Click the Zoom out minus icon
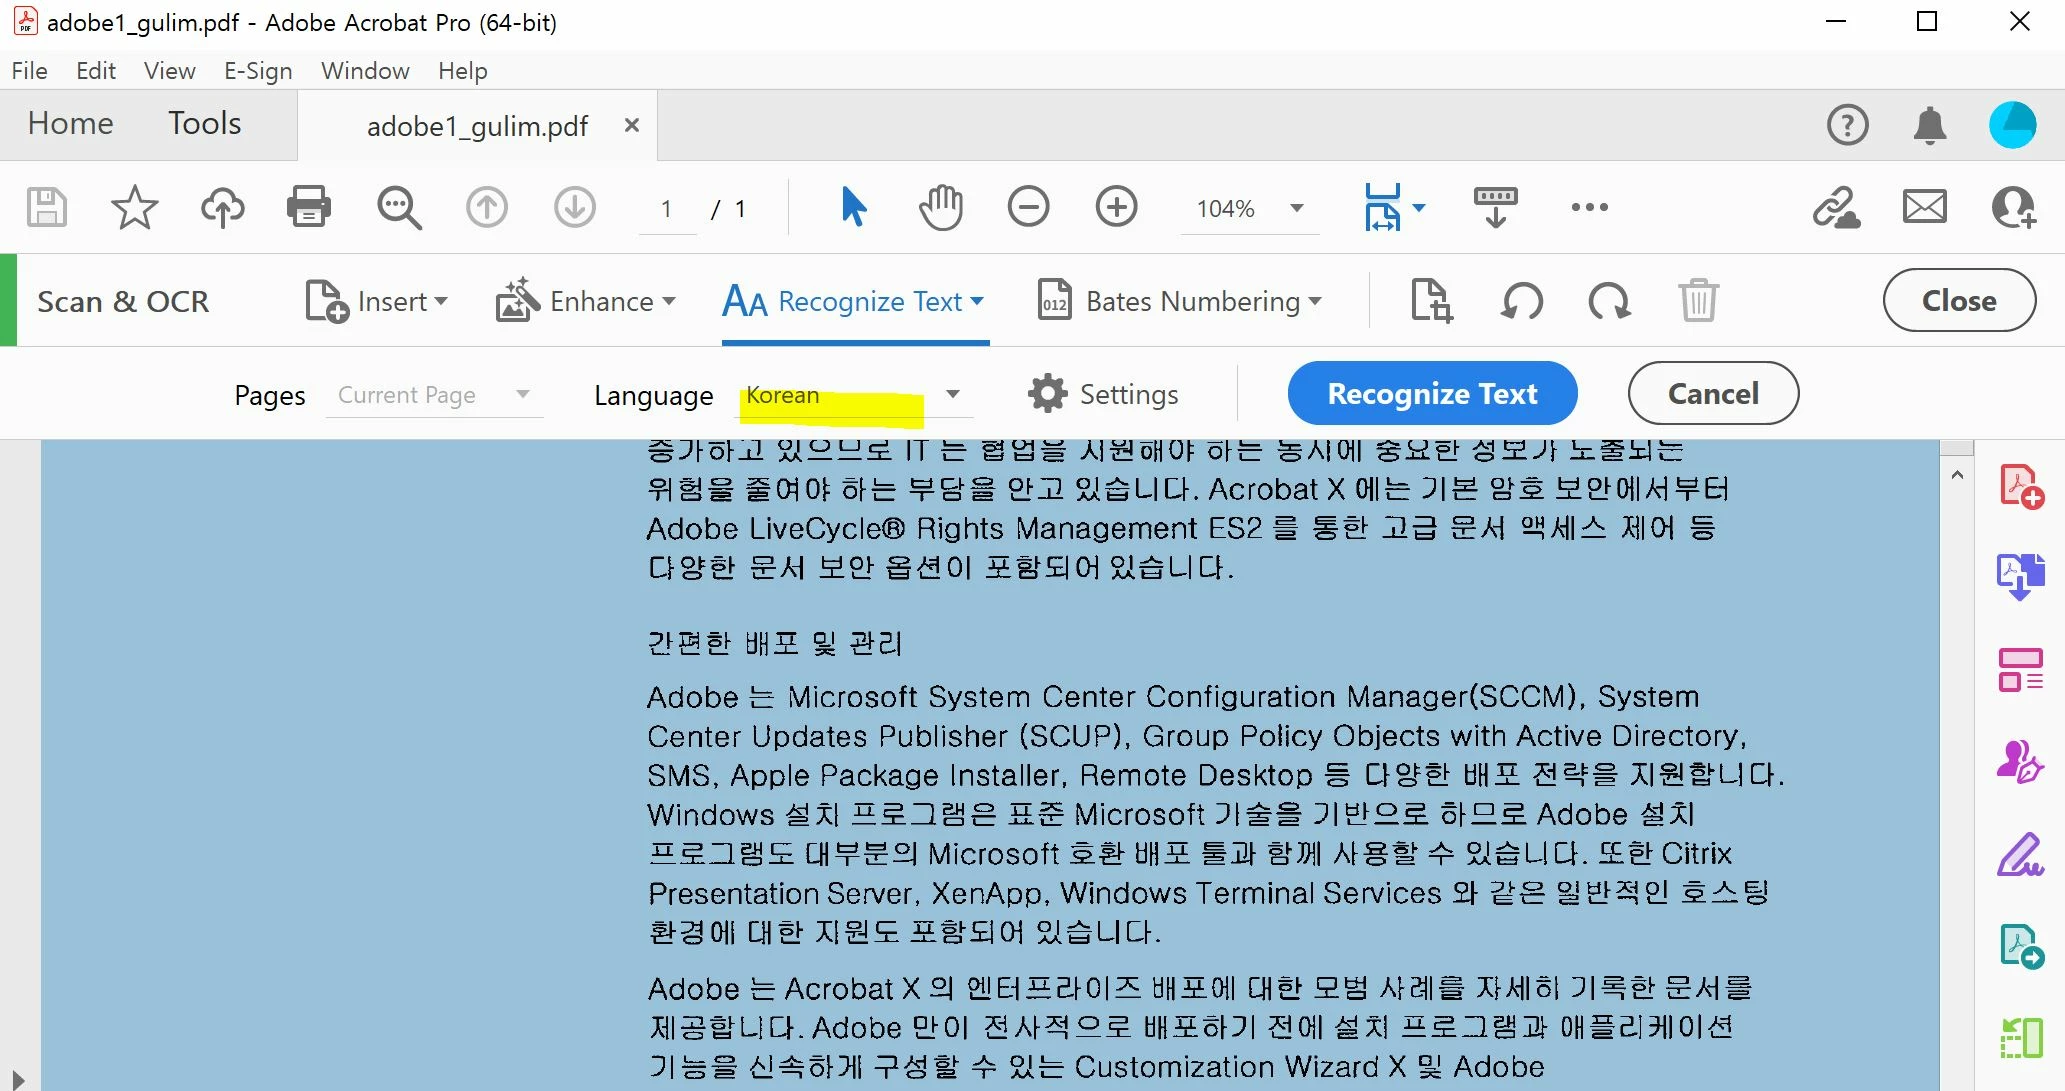This screenshot has height=1091, width=2065. coord(1028,208)
